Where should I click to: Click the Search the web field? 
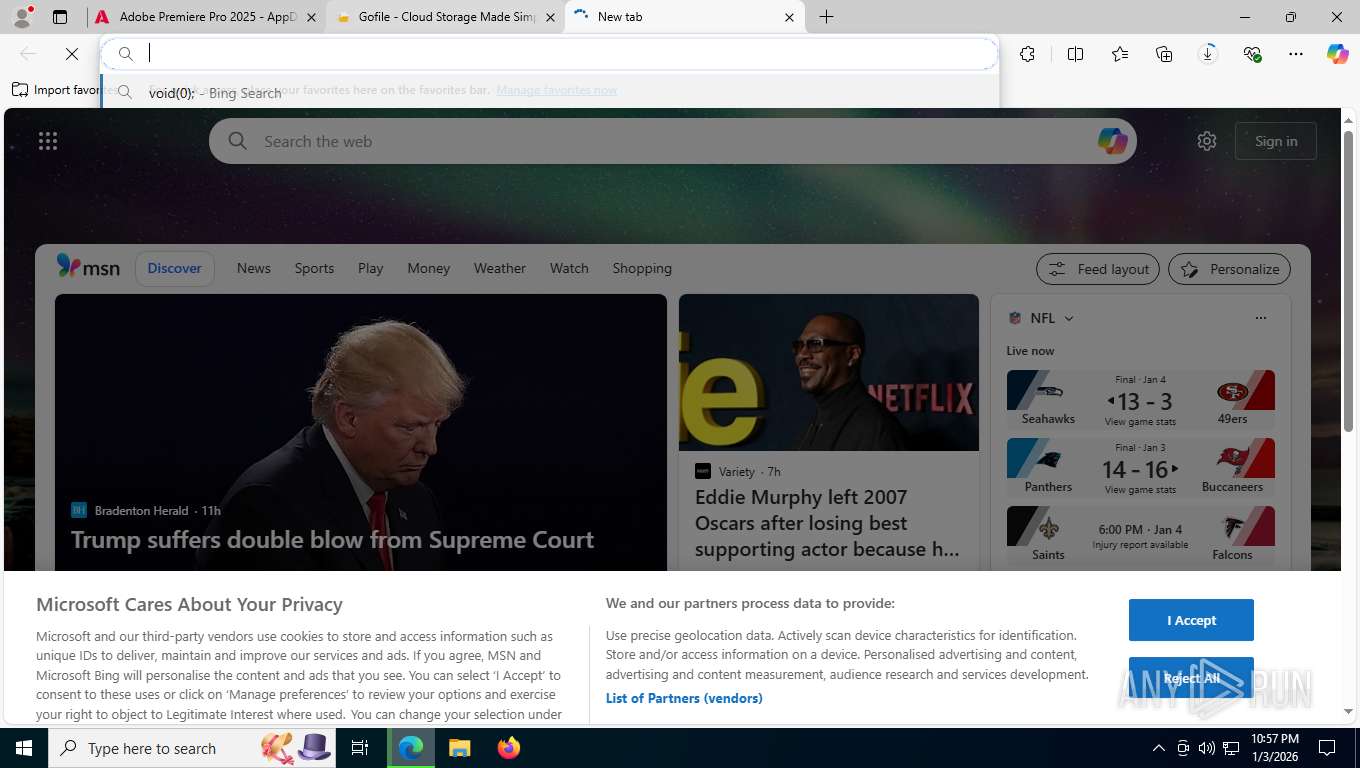tap(672, 141)
